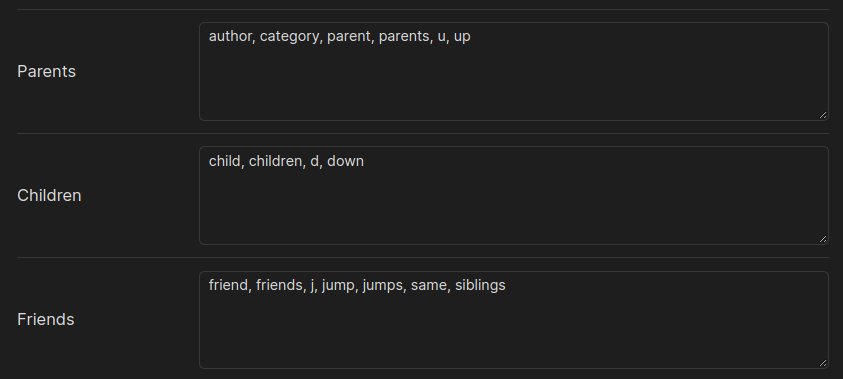Click the word 'friends' inside Friends text area
843x379 pixels.
click(278, 285)
